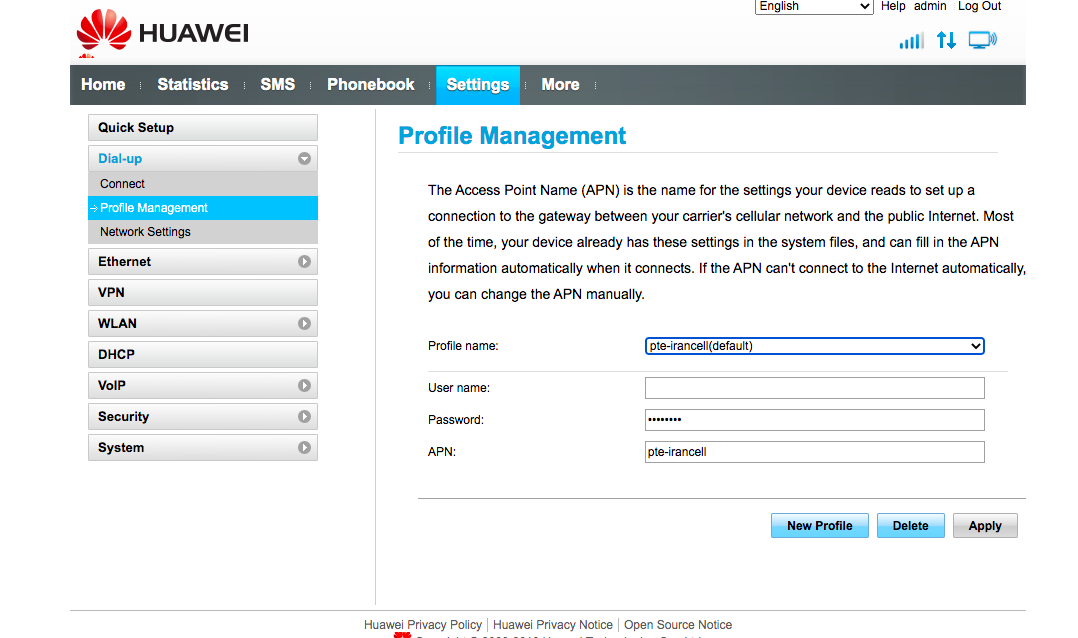Switch to the SMS tab
Screen dimensions: 1078x638
tap(278, 85)
